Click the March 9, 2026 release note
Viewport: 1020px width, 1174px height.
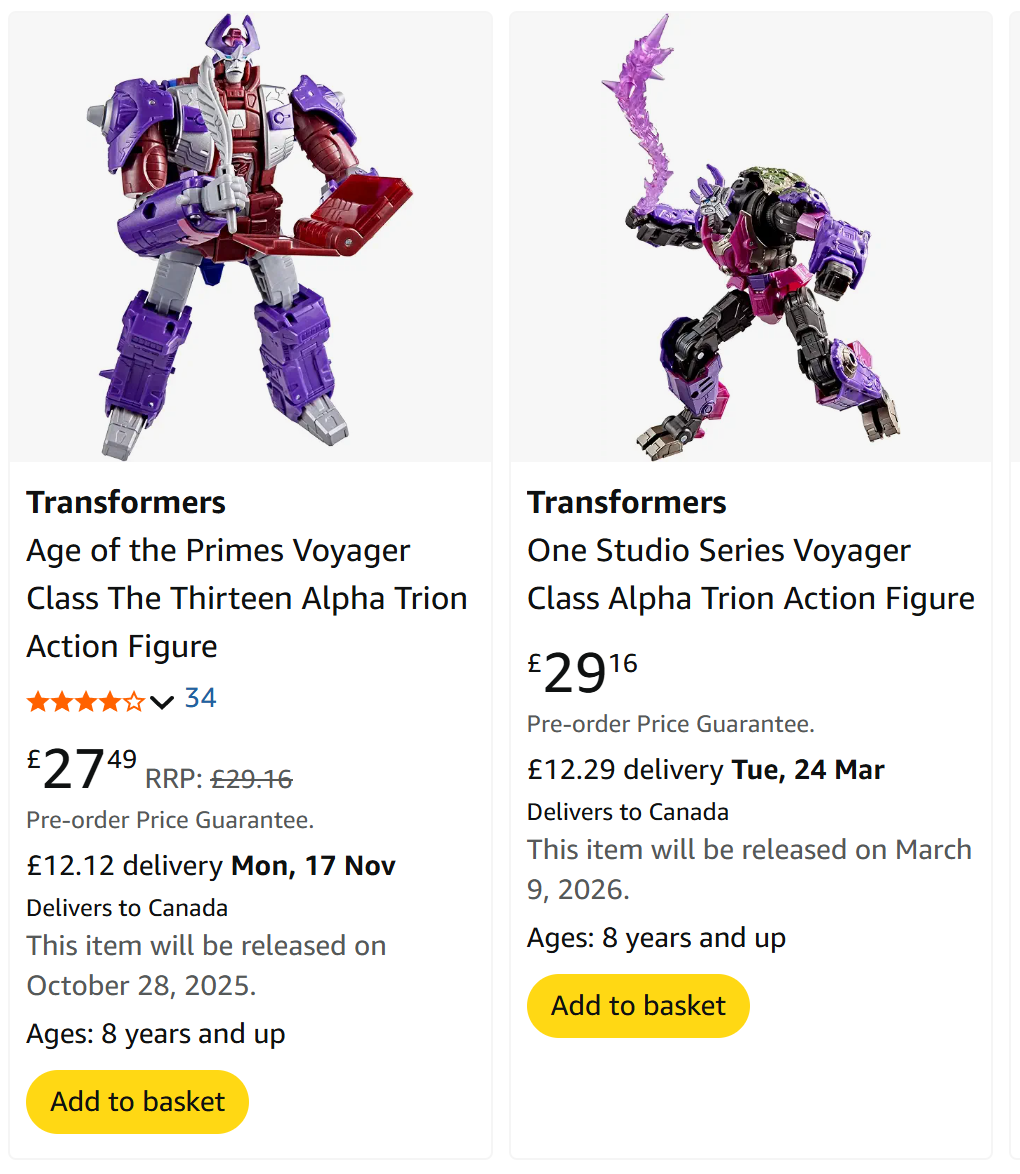click(749, 868)
